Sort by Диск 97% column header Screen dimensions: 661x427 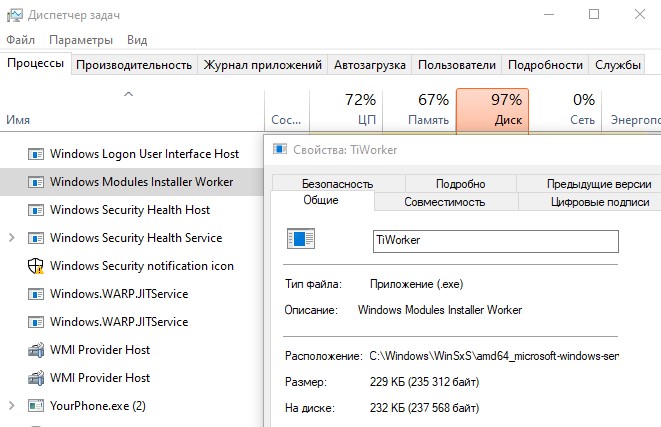pyautogui.click(x=492, y=110)
